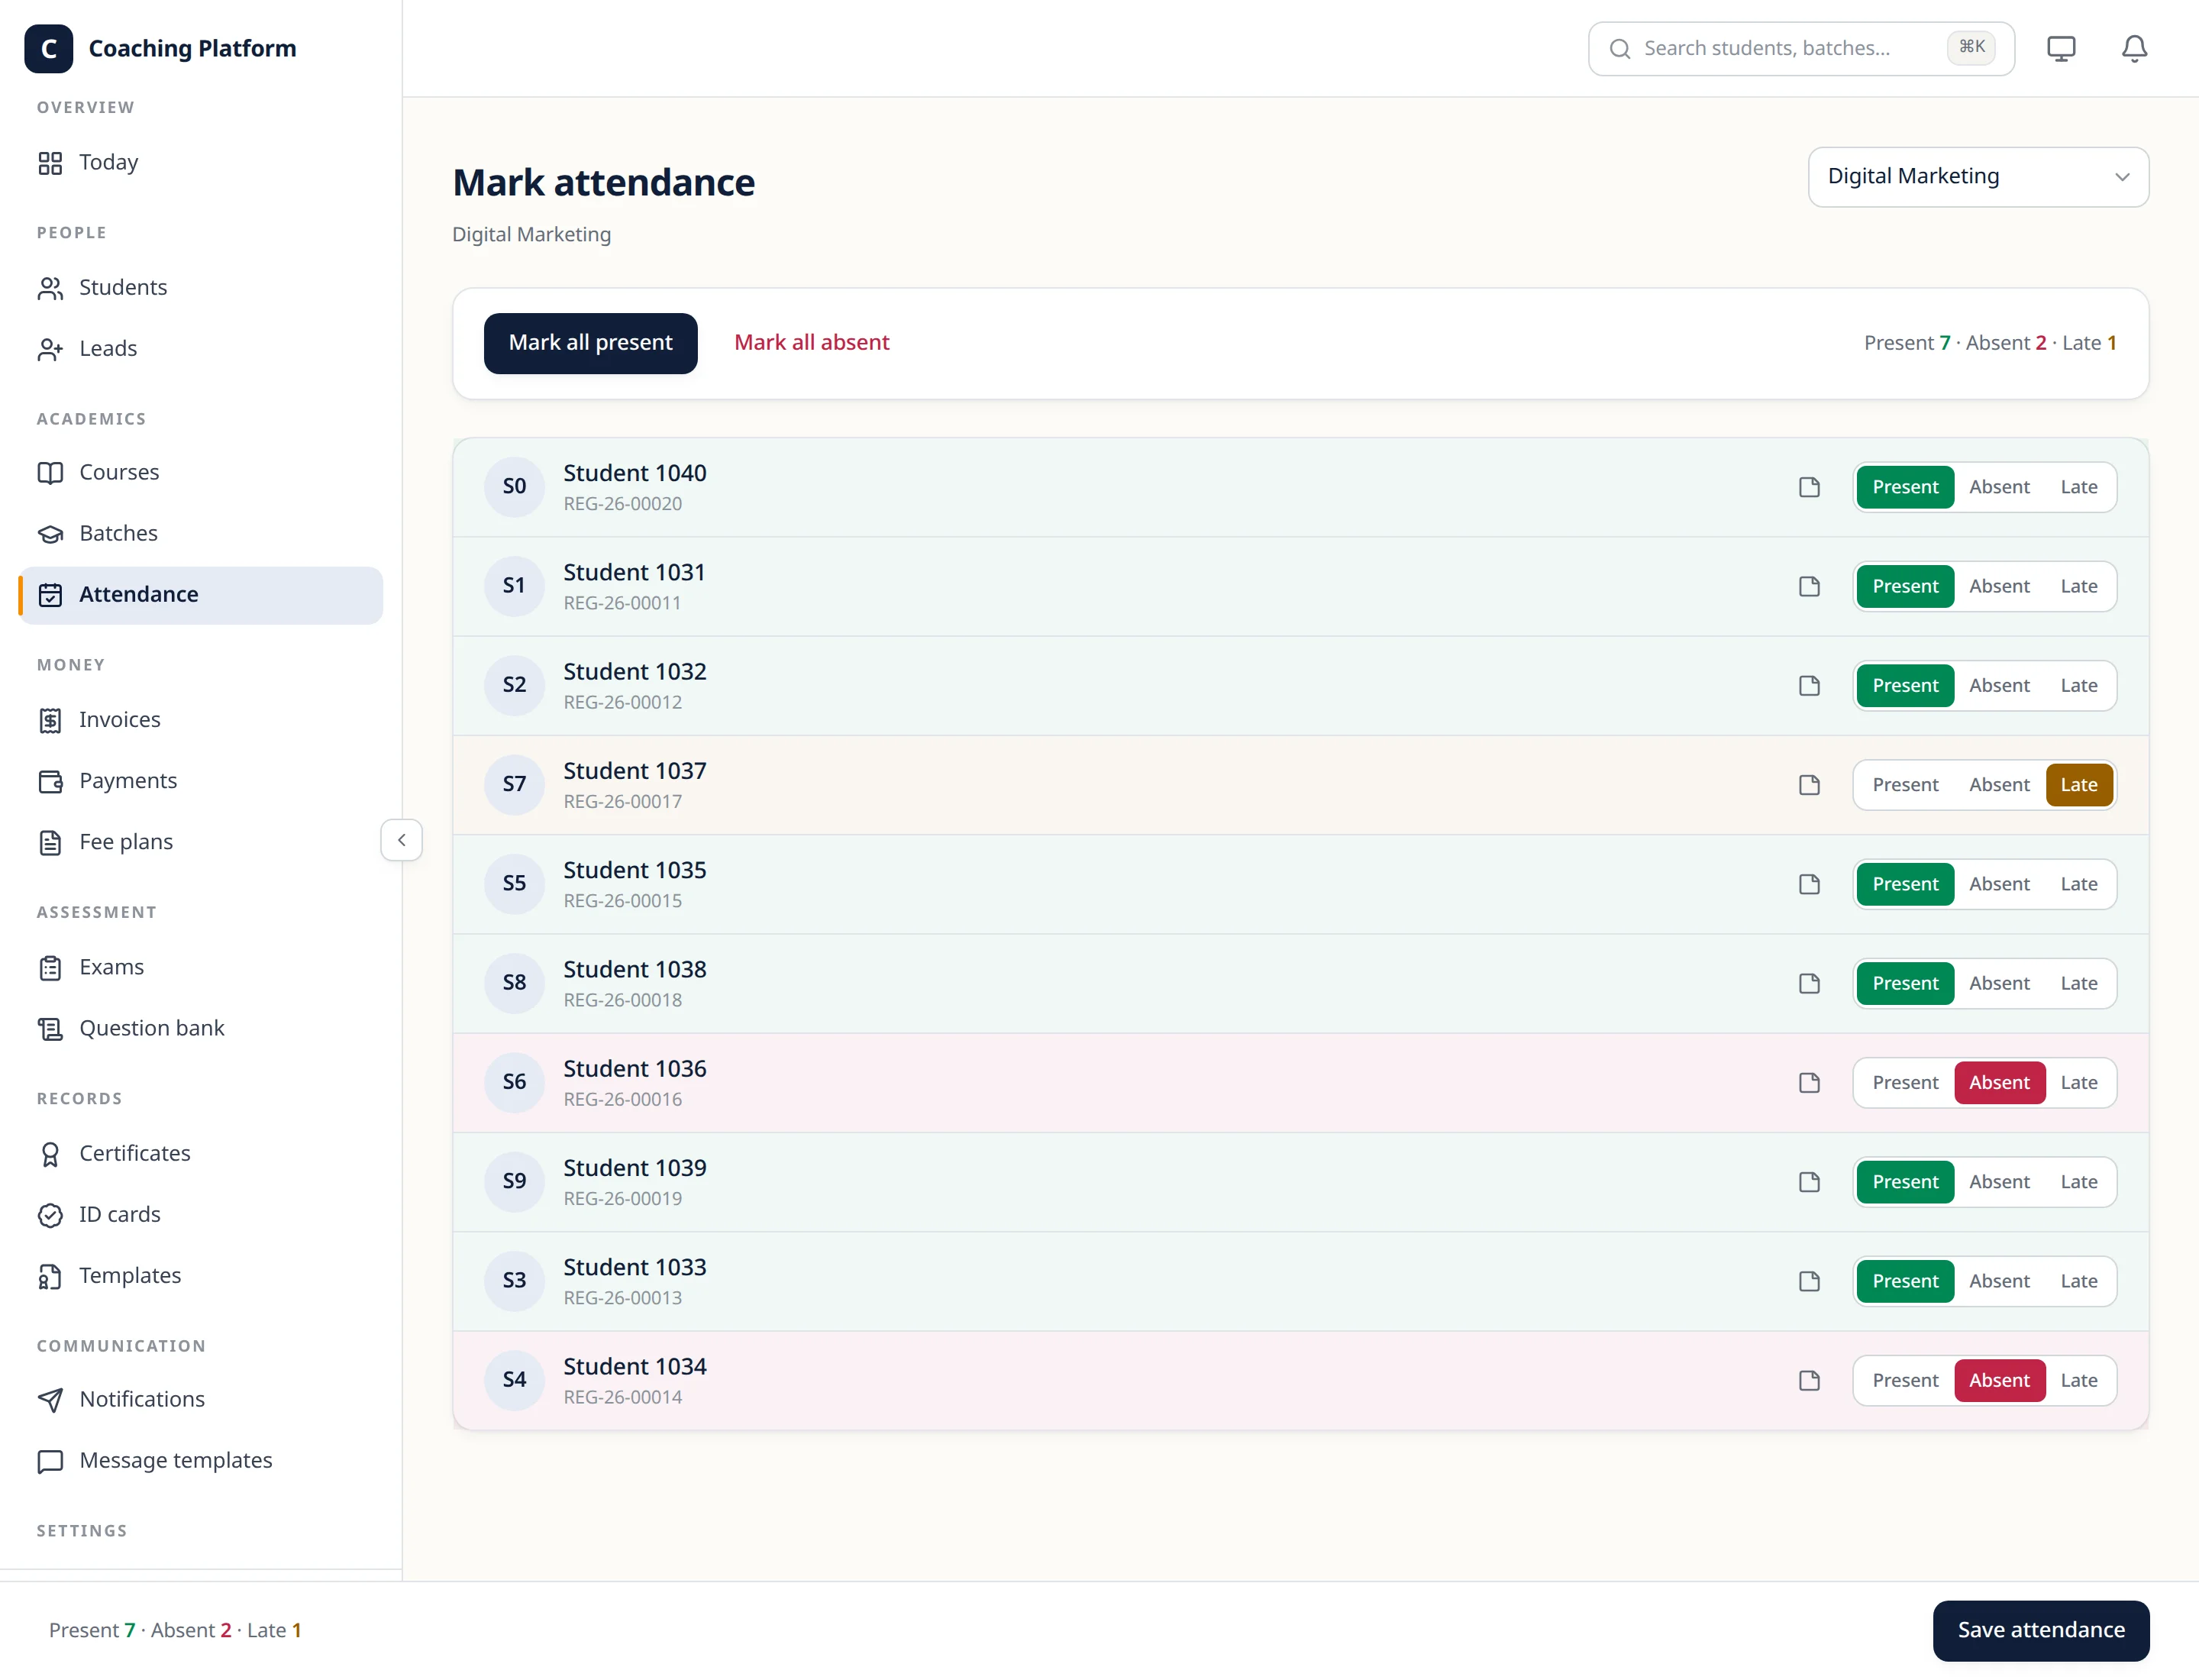Open note icon for Student 1036
The image size is (2199, 1680).
coord(1809,1083)
